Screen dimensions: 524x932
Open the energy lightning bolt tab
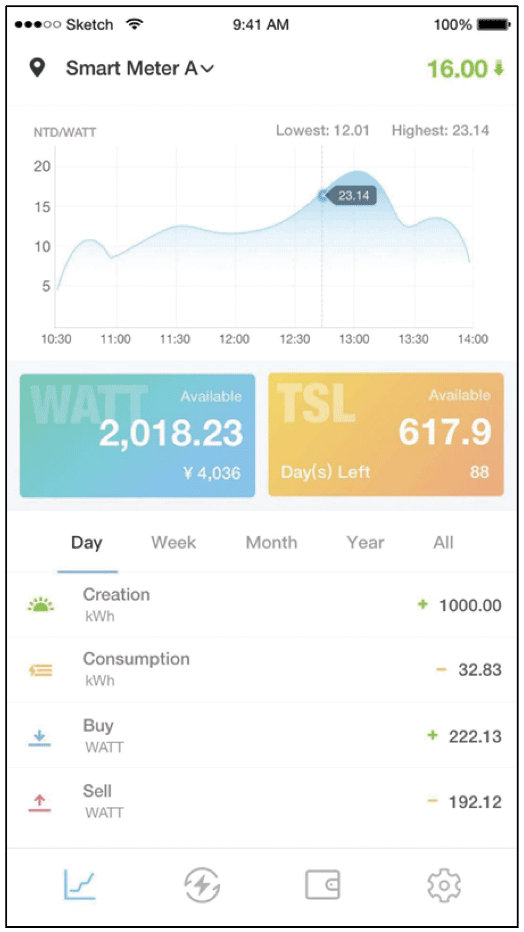click(x=202, y=886)
